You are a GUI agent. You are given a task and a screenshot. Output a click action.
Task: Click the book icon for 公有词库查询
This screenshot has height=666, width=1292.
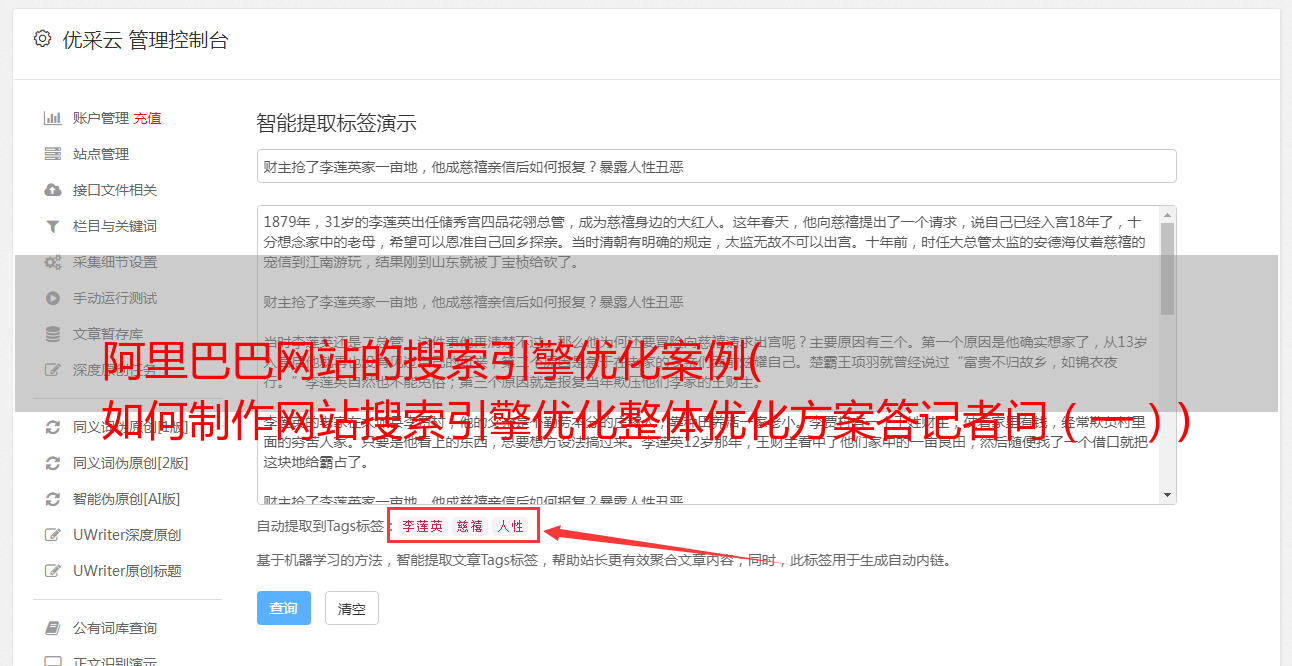(x=53, y=628)
